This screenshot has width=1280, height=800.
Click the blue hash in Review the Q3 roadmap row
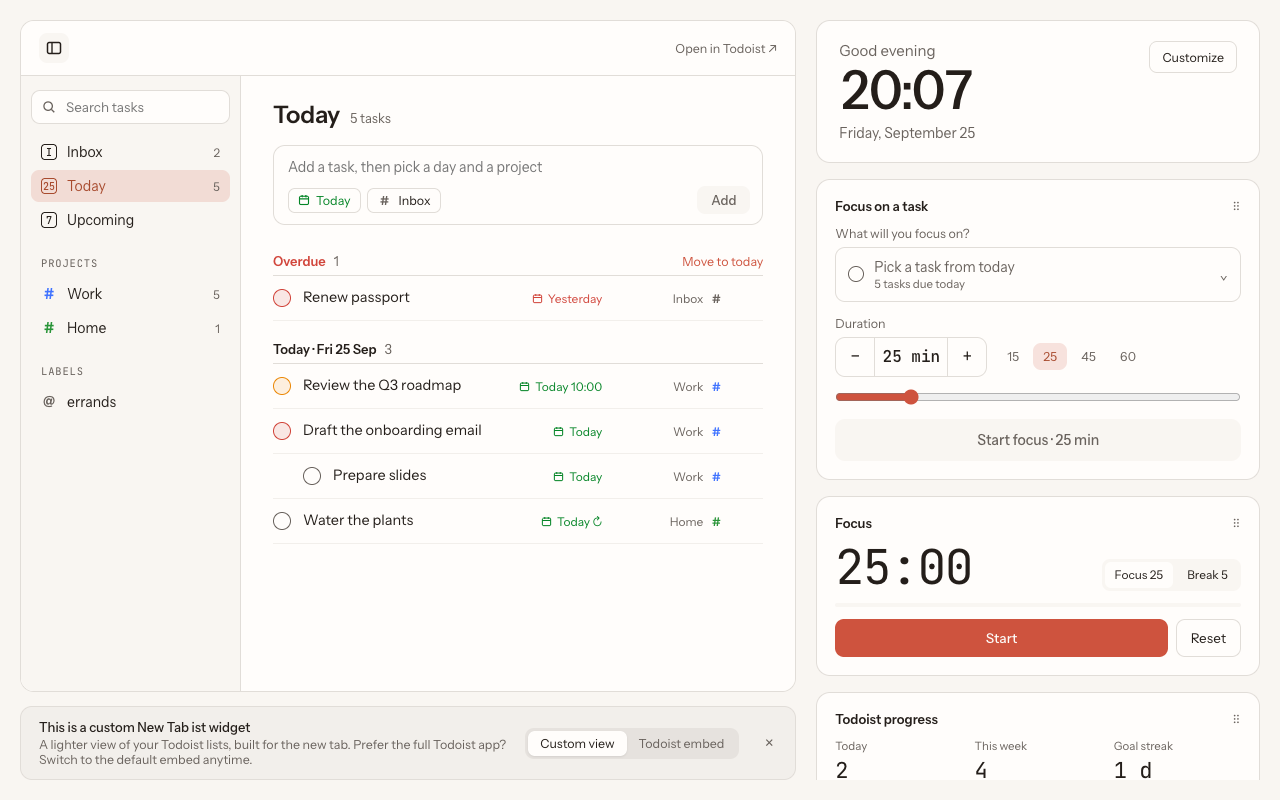pos(716,387)
